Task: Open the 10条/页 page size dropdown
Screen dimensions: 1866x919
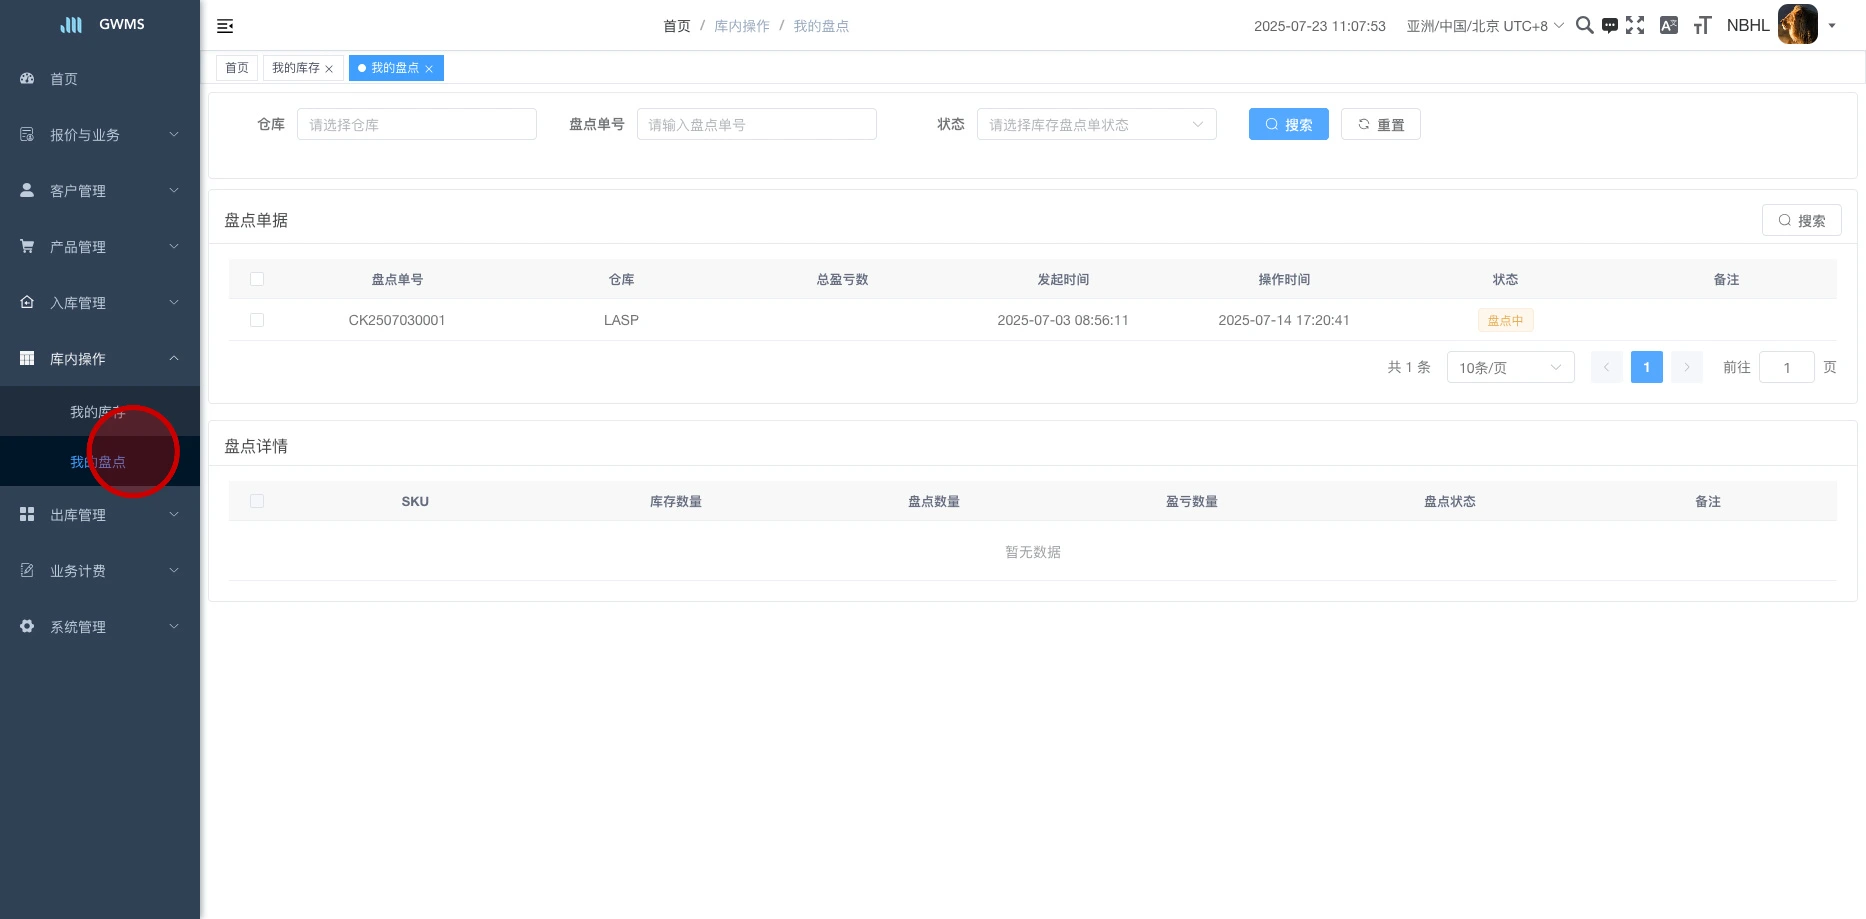Action: click(x=1509, y=368)
